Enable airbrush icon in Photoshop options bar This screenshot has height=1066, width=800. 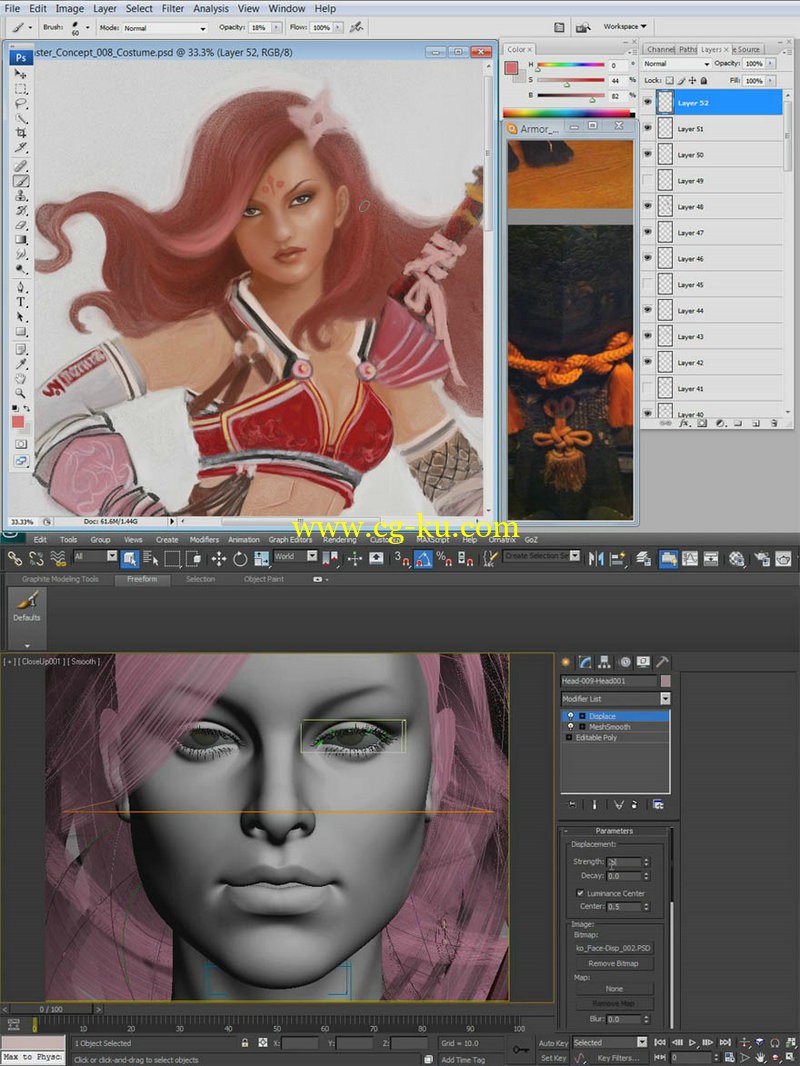356,27
